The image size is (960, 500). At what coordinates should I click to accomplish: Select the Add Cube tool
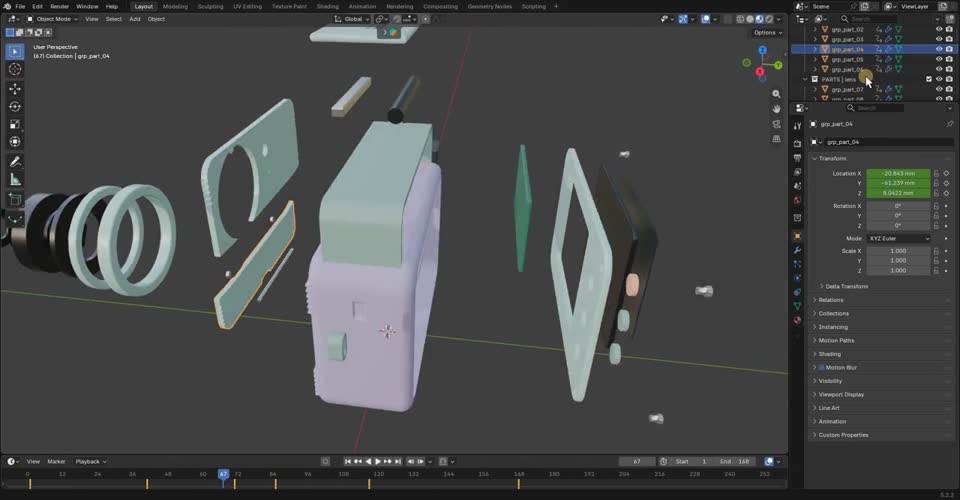click(x=15, y=199)
